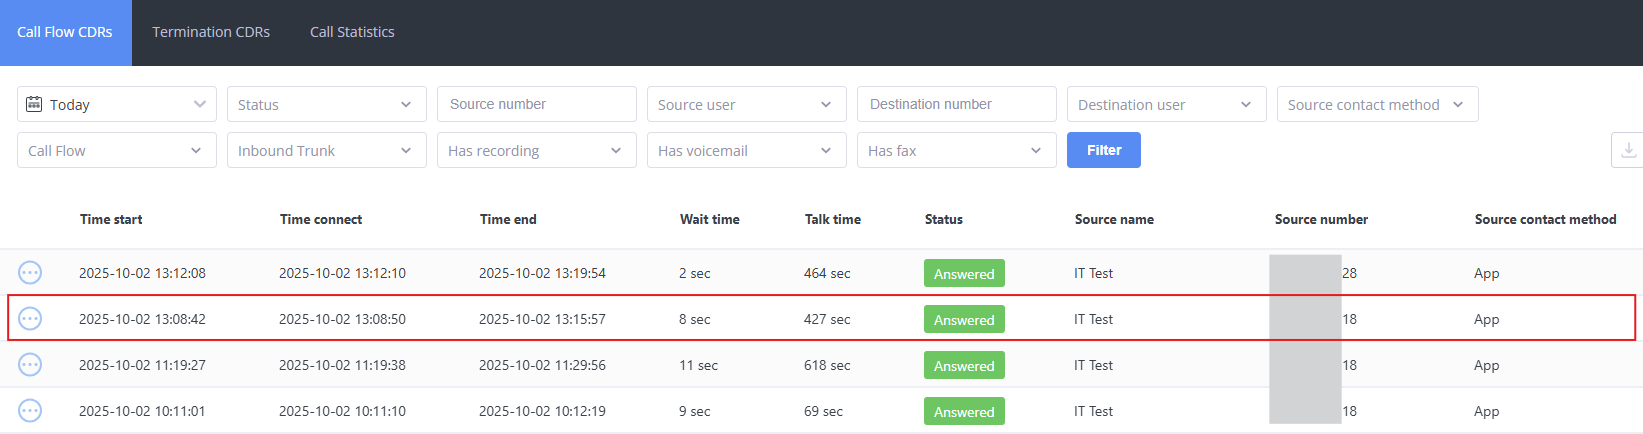1643x434 pixels.
Task: Click the download export icon
Action: pyautogui.click(x=1628, y=150)
